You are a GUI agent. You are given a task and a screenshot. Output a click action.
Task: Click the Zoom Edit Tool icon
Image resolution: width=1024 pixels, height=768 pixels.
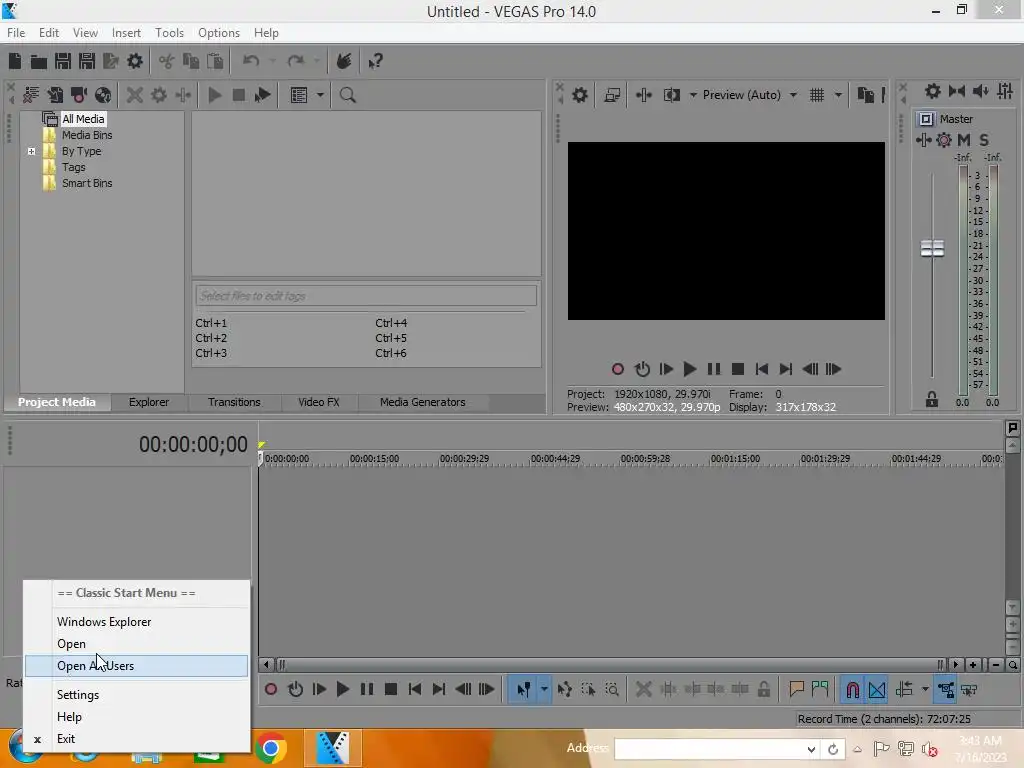point(612,690)
